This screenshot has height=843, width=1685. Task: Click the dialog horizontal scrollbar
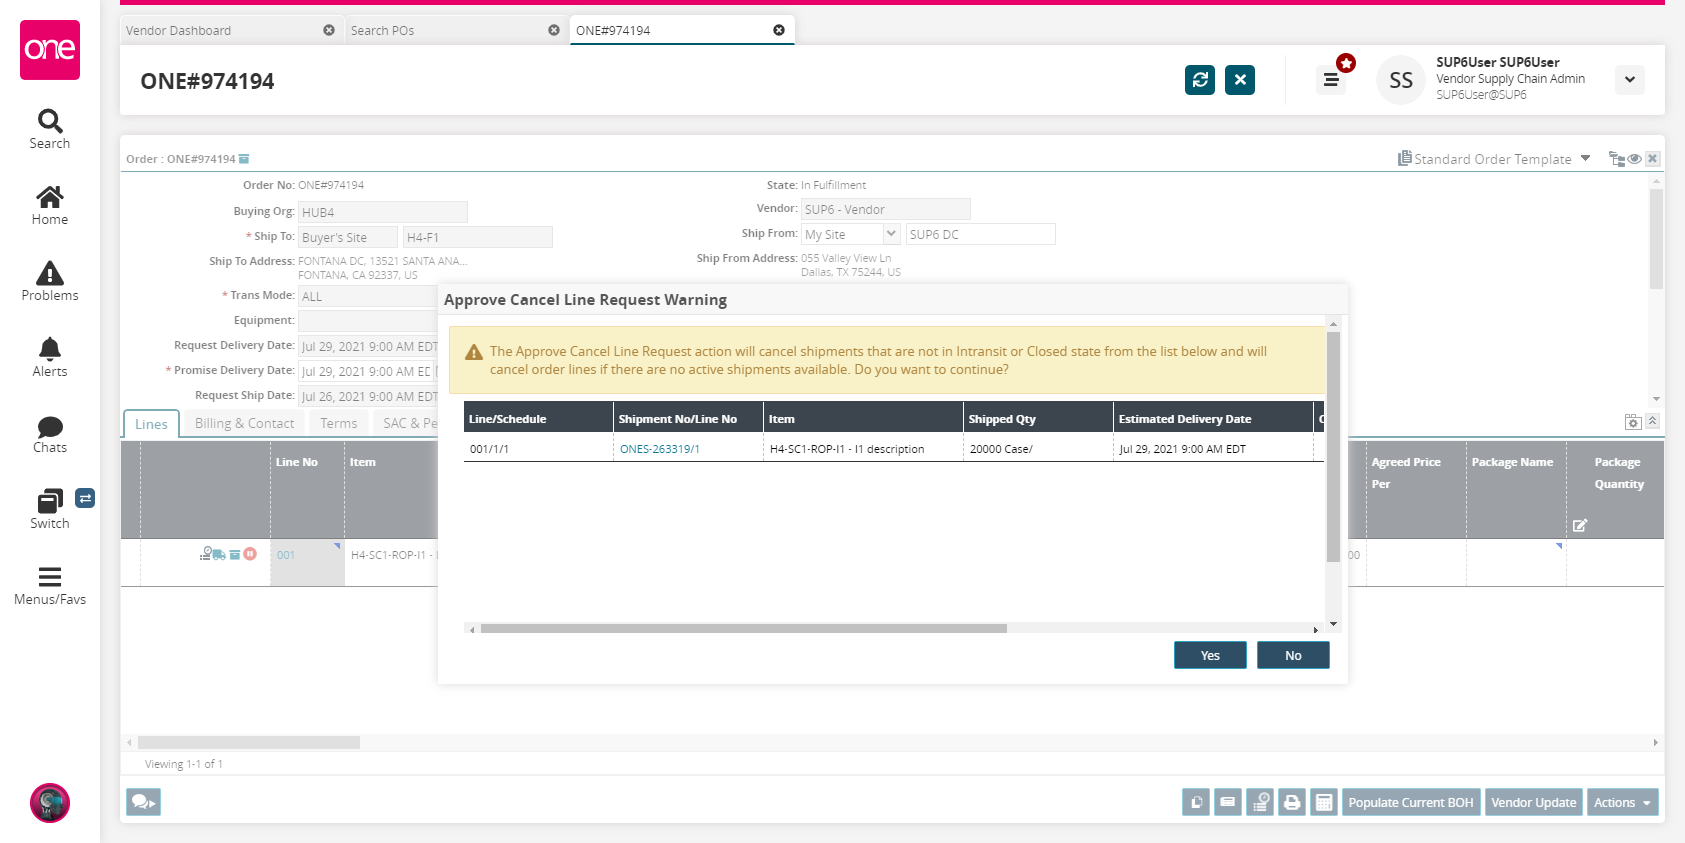[744, 629]
